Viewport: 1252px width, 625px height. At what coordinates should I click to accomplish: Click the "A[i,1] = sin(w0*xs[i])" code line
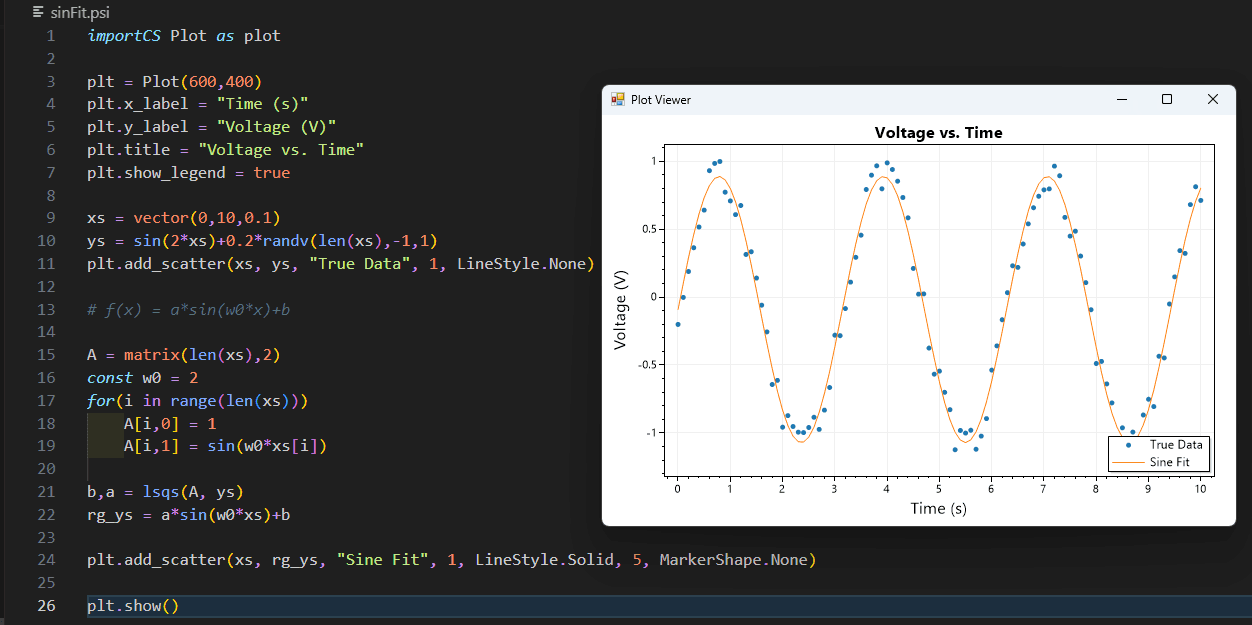226,446
